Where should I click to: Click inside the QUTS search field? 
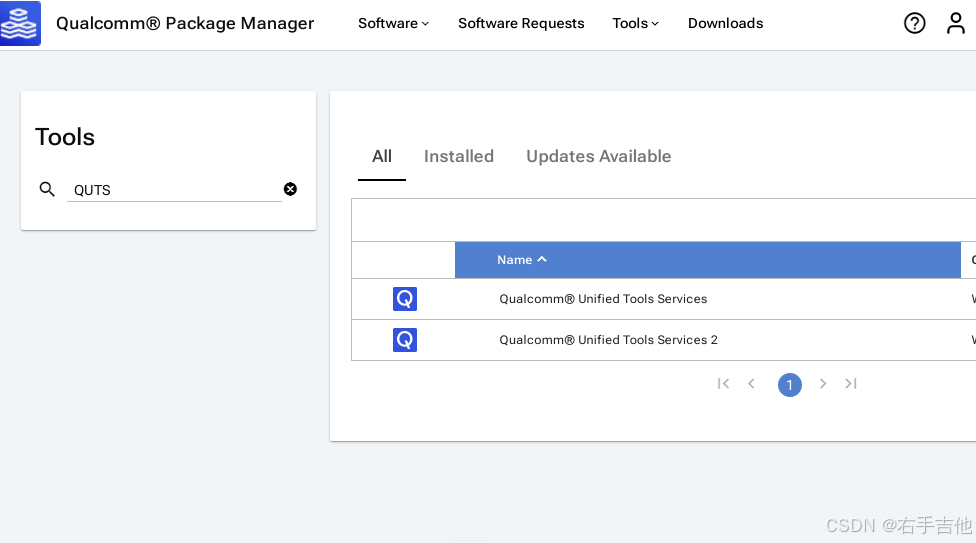174,190
